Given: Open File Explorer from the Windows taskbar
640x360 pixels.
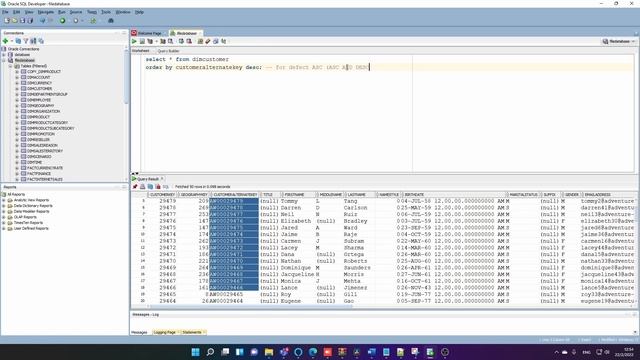Looking at the screenshot, I should tap(269, 352).
